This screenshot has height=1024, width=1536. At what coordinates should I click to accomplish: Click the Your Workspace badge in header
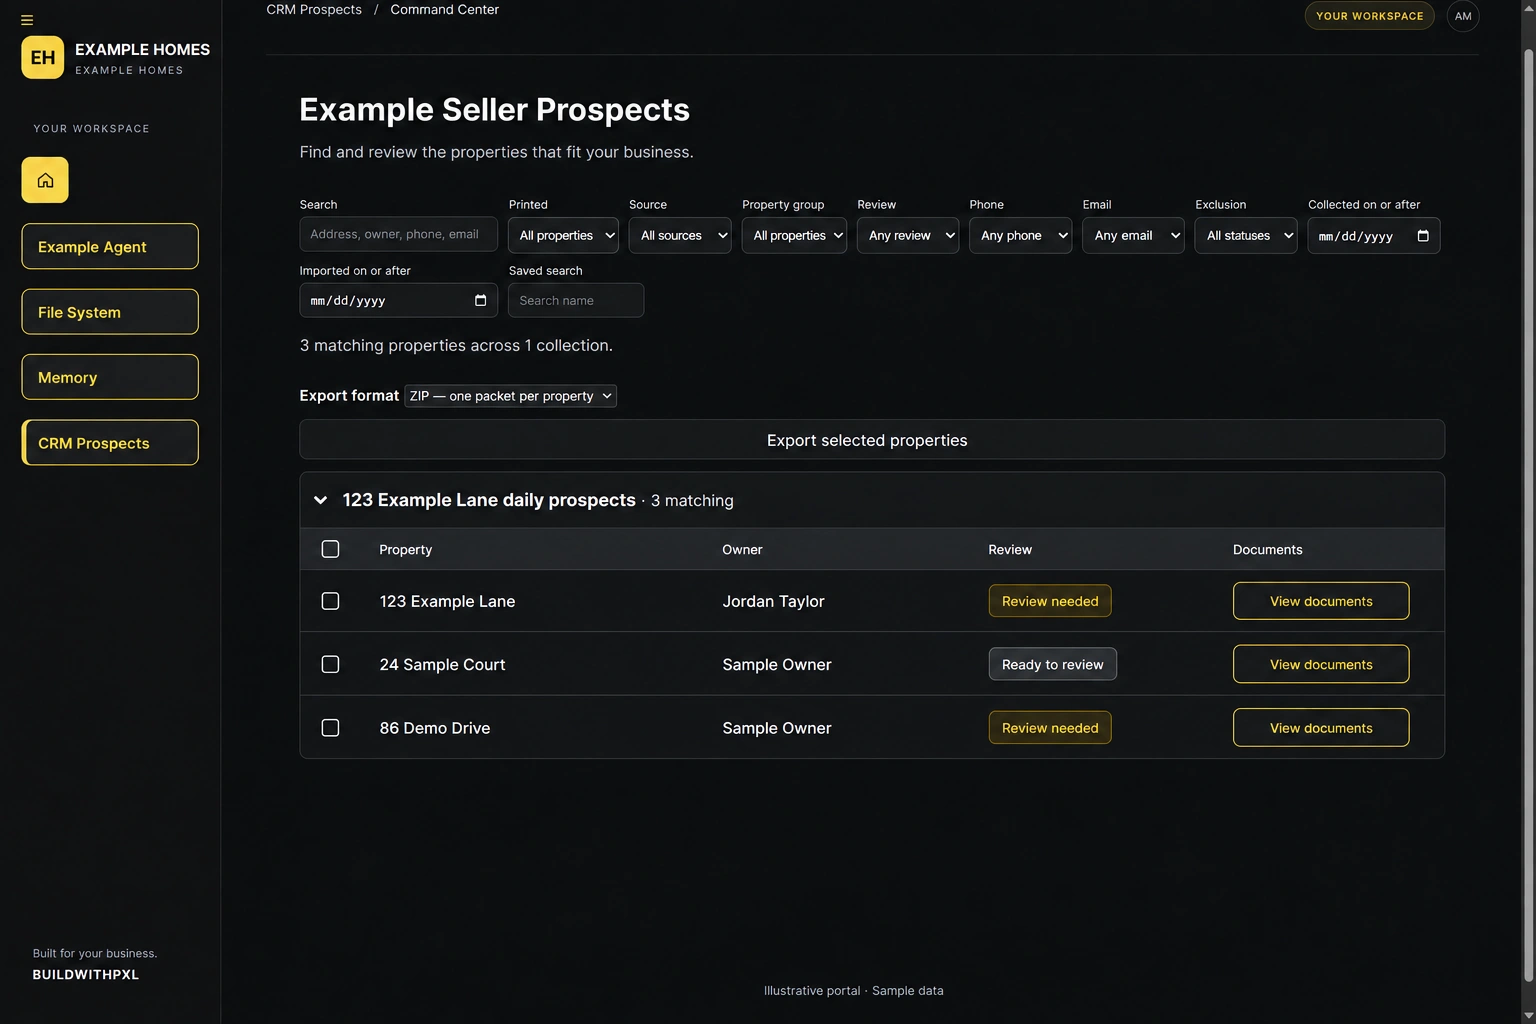[x=1369, y=16]
